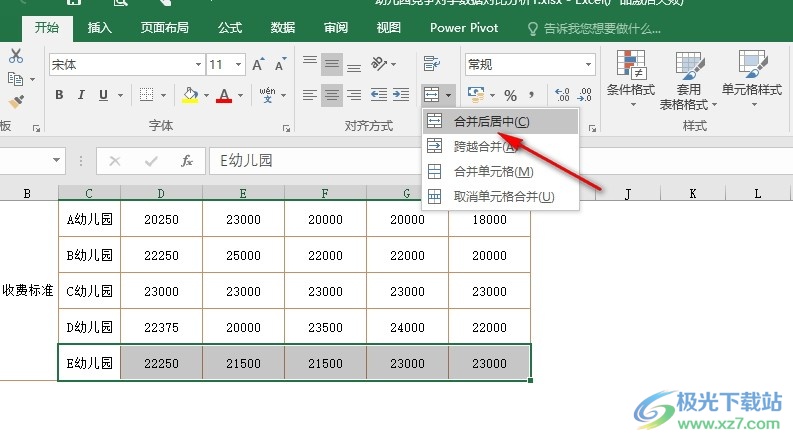Select column K header
The width and height of the screenshot is (793, 440).
(692, 193)
